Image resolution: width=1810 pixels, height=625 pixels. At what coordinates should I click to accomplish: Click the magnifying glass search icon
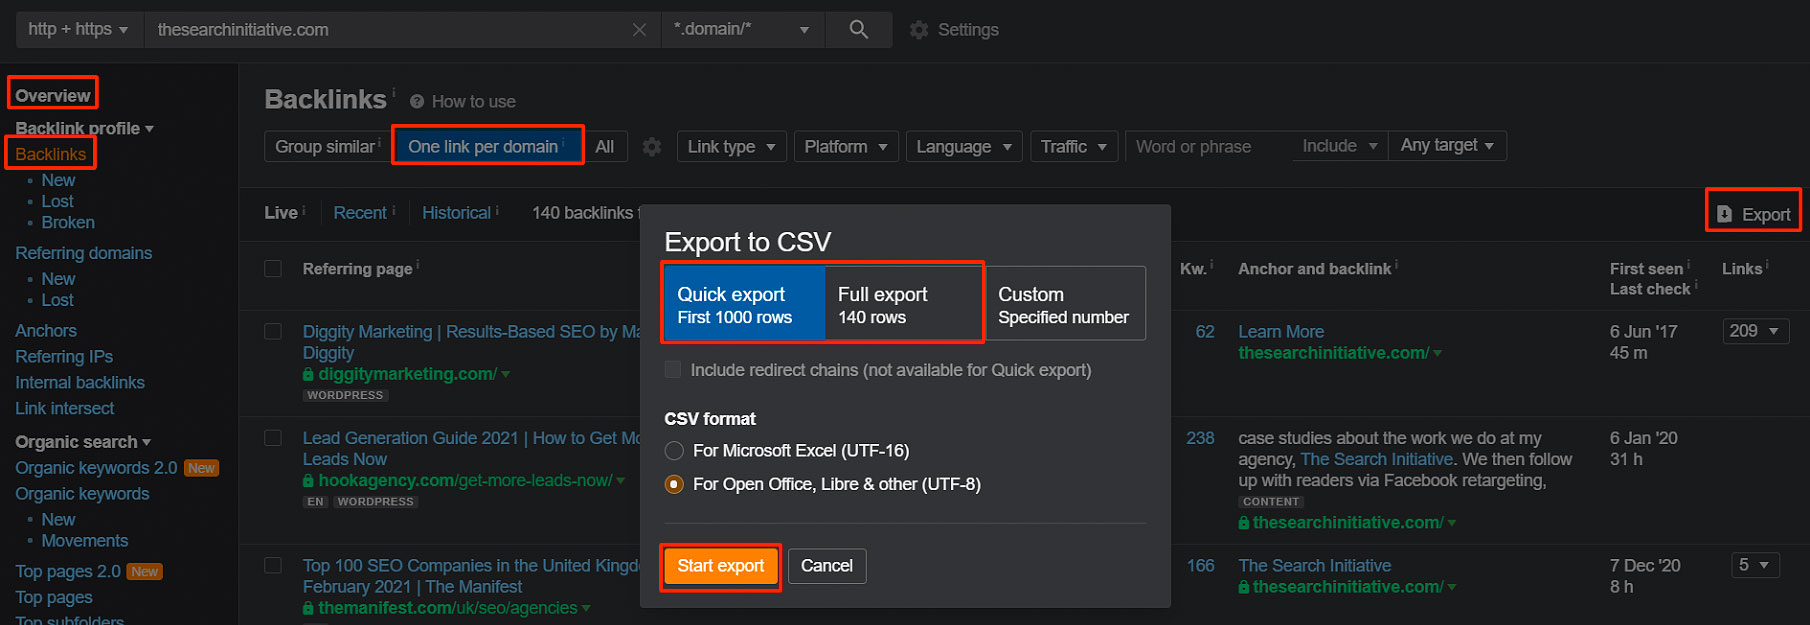pos(858,29)
